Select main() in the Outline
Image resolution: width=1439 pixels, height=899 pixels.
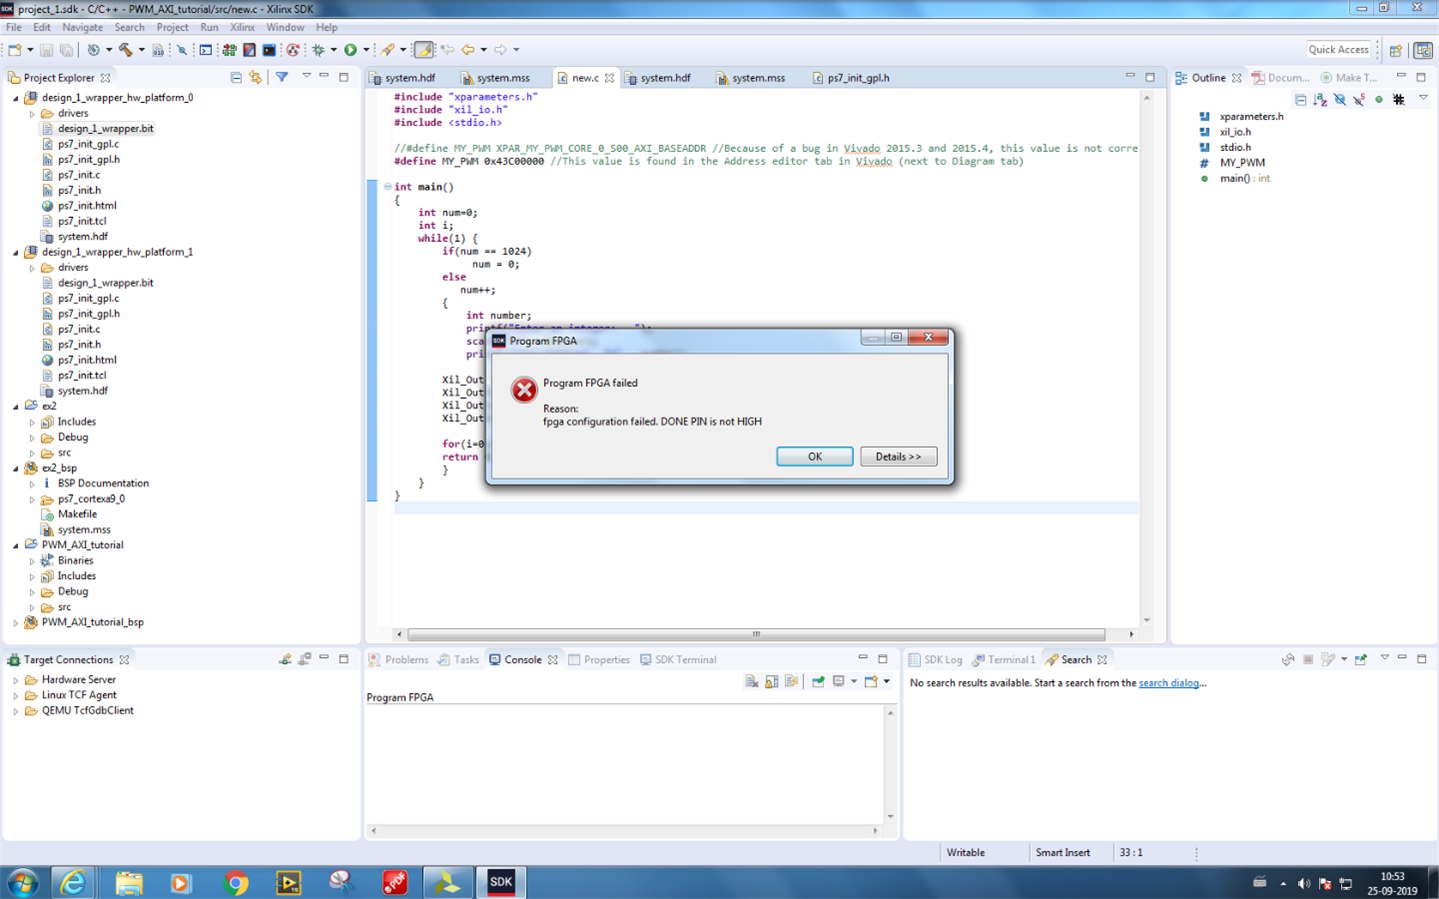(1244, 178)
